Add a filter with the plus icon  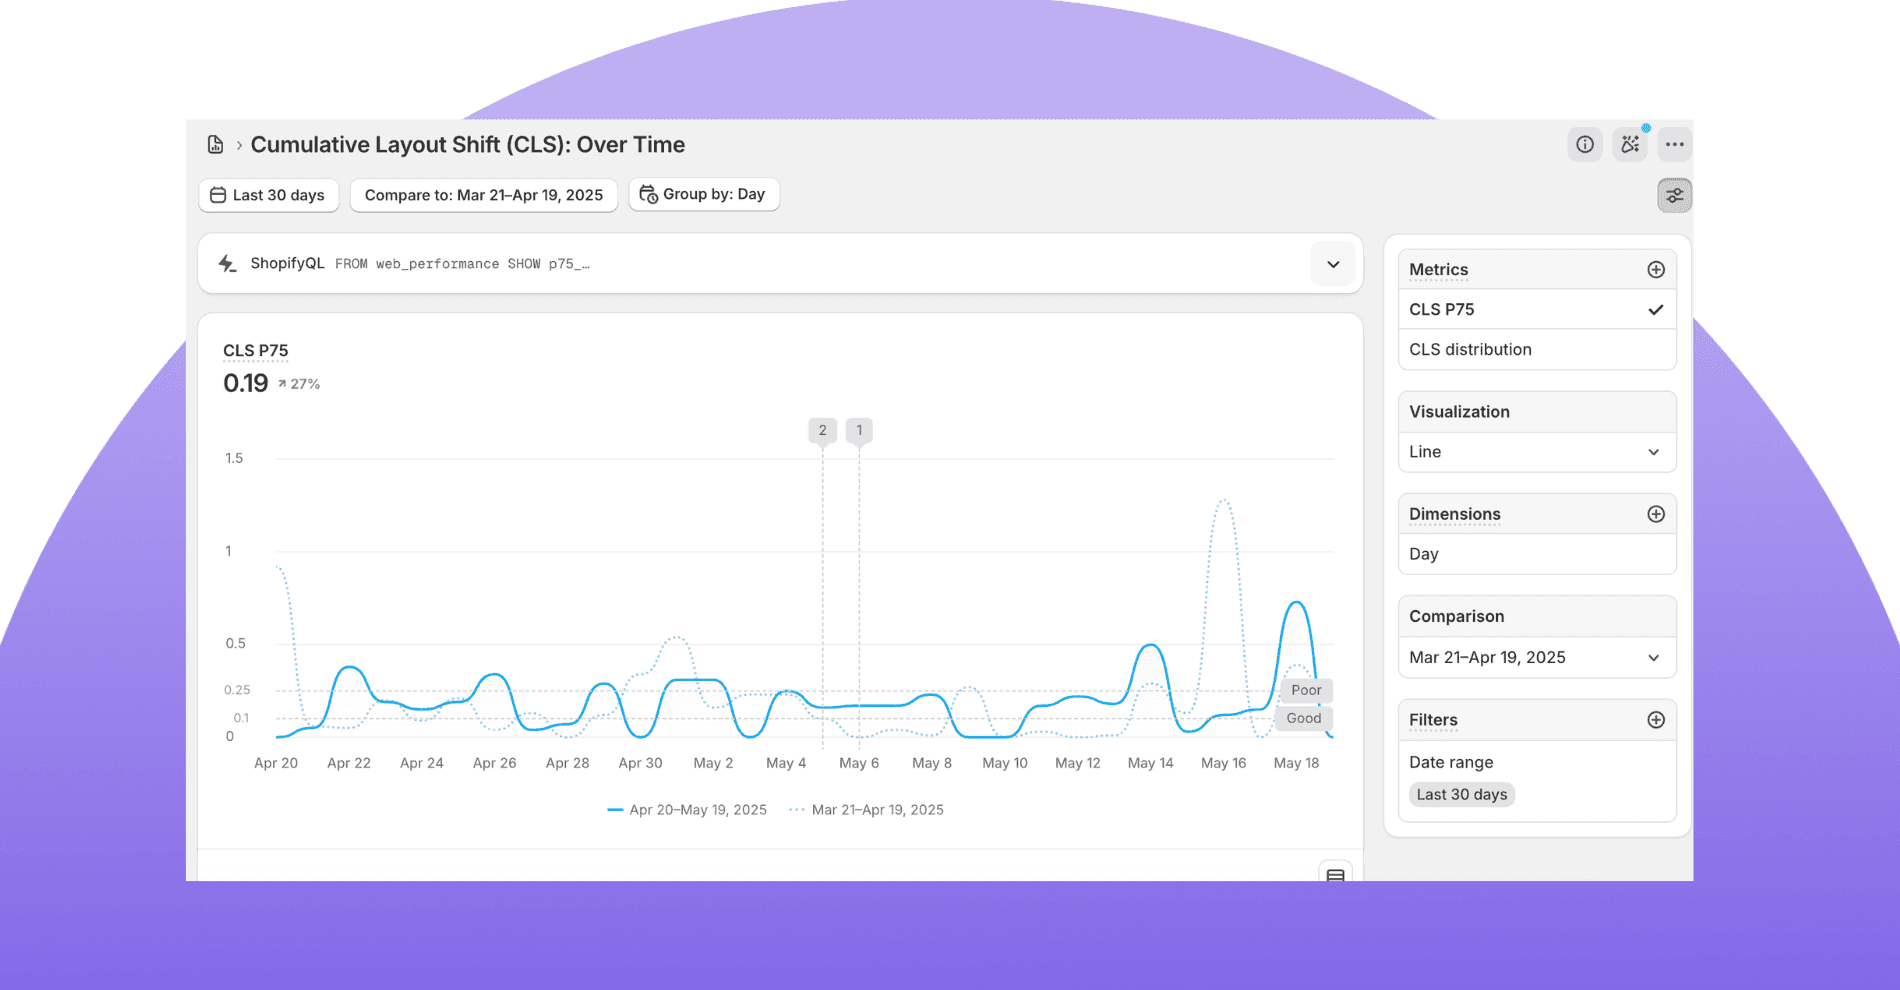(1656, 720)
